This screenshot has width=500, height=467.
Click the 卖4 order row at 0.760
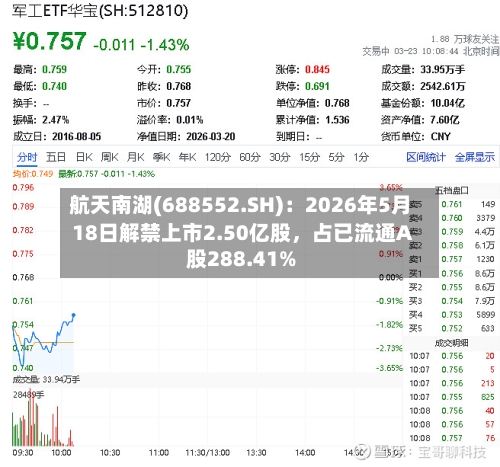pyautogui.click(x=452, y=218)
